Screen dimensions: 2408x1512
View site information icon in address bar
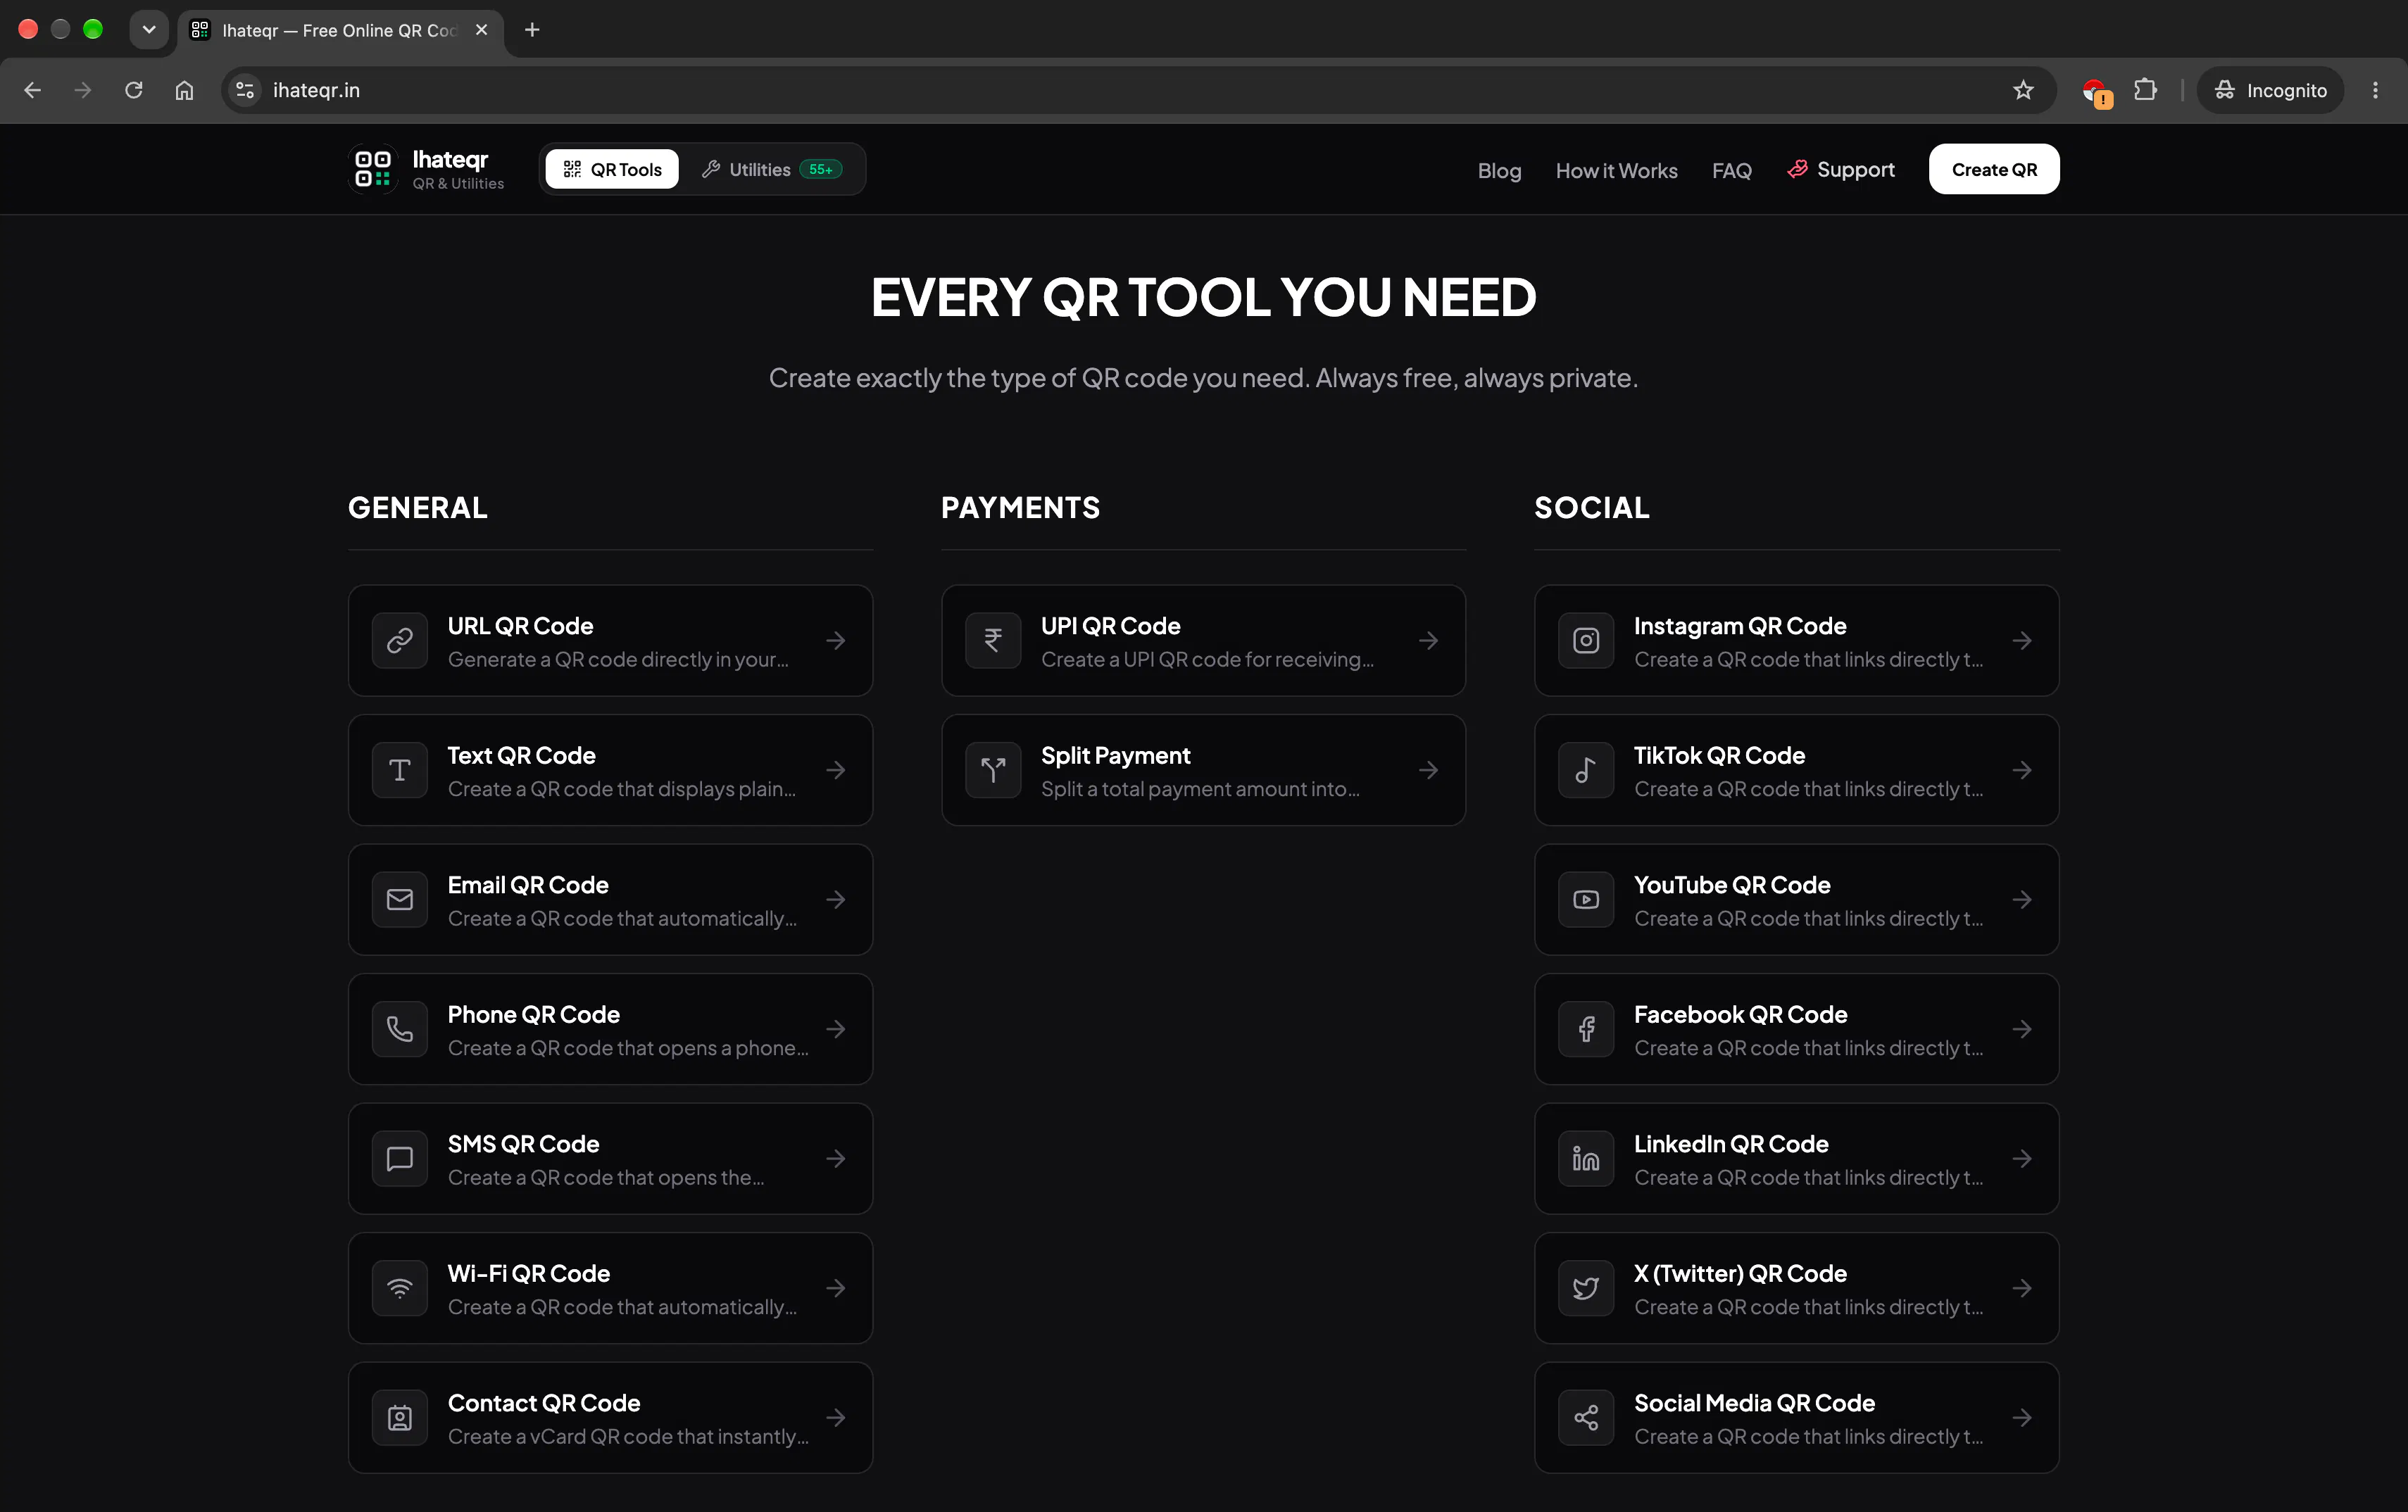245,90
